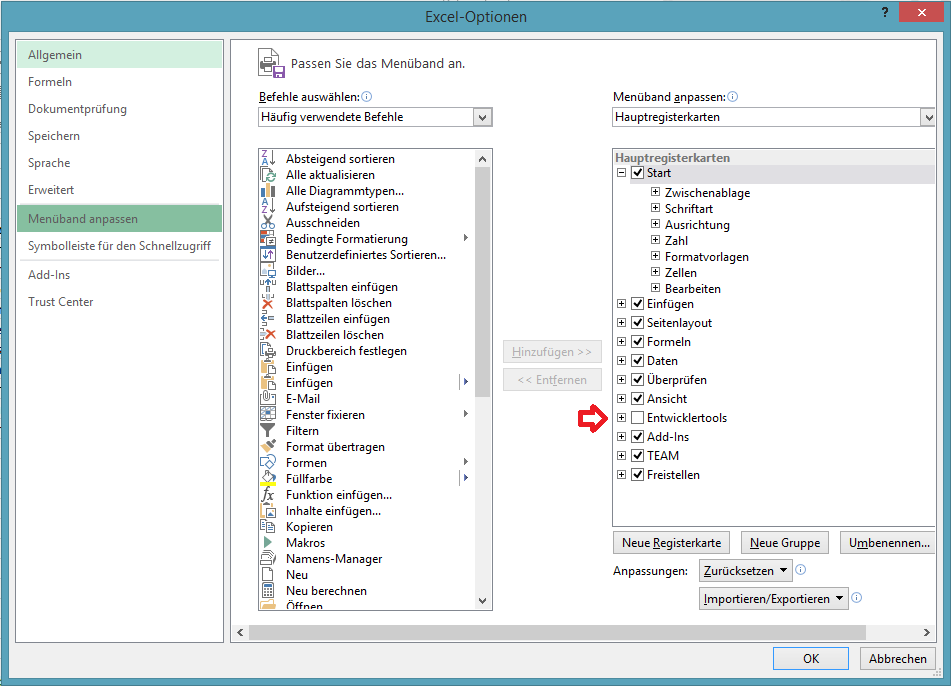Click the Fenster fixieren icon

tap(268, 415)
